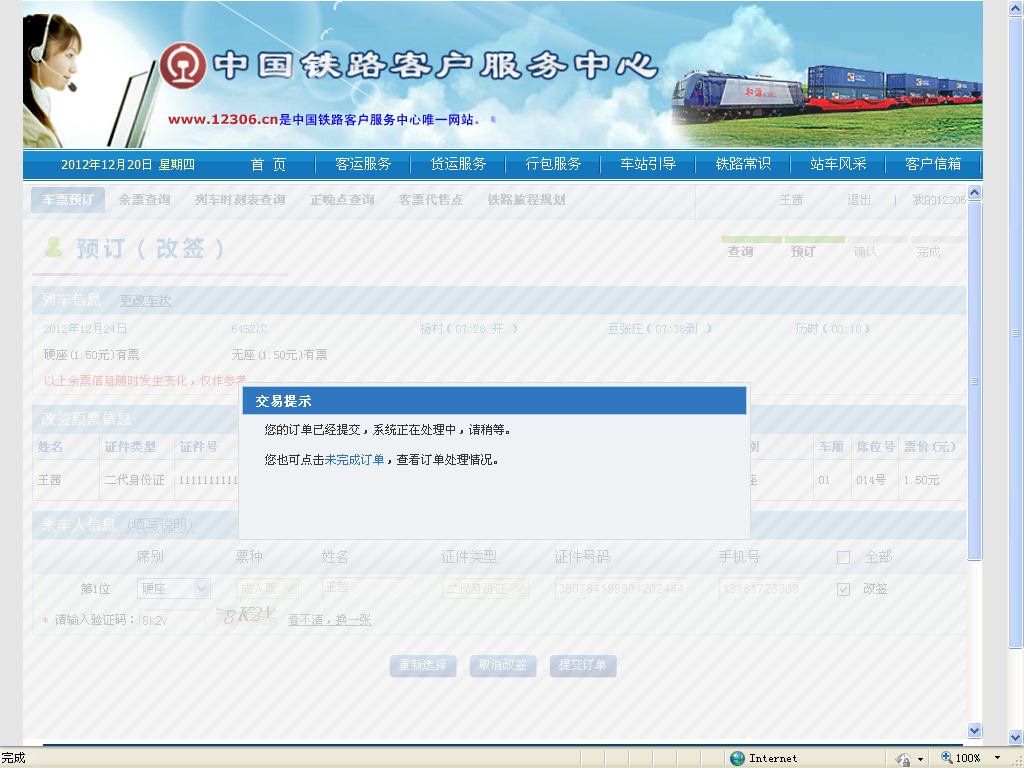Click the captcha image

click(247, 615)
